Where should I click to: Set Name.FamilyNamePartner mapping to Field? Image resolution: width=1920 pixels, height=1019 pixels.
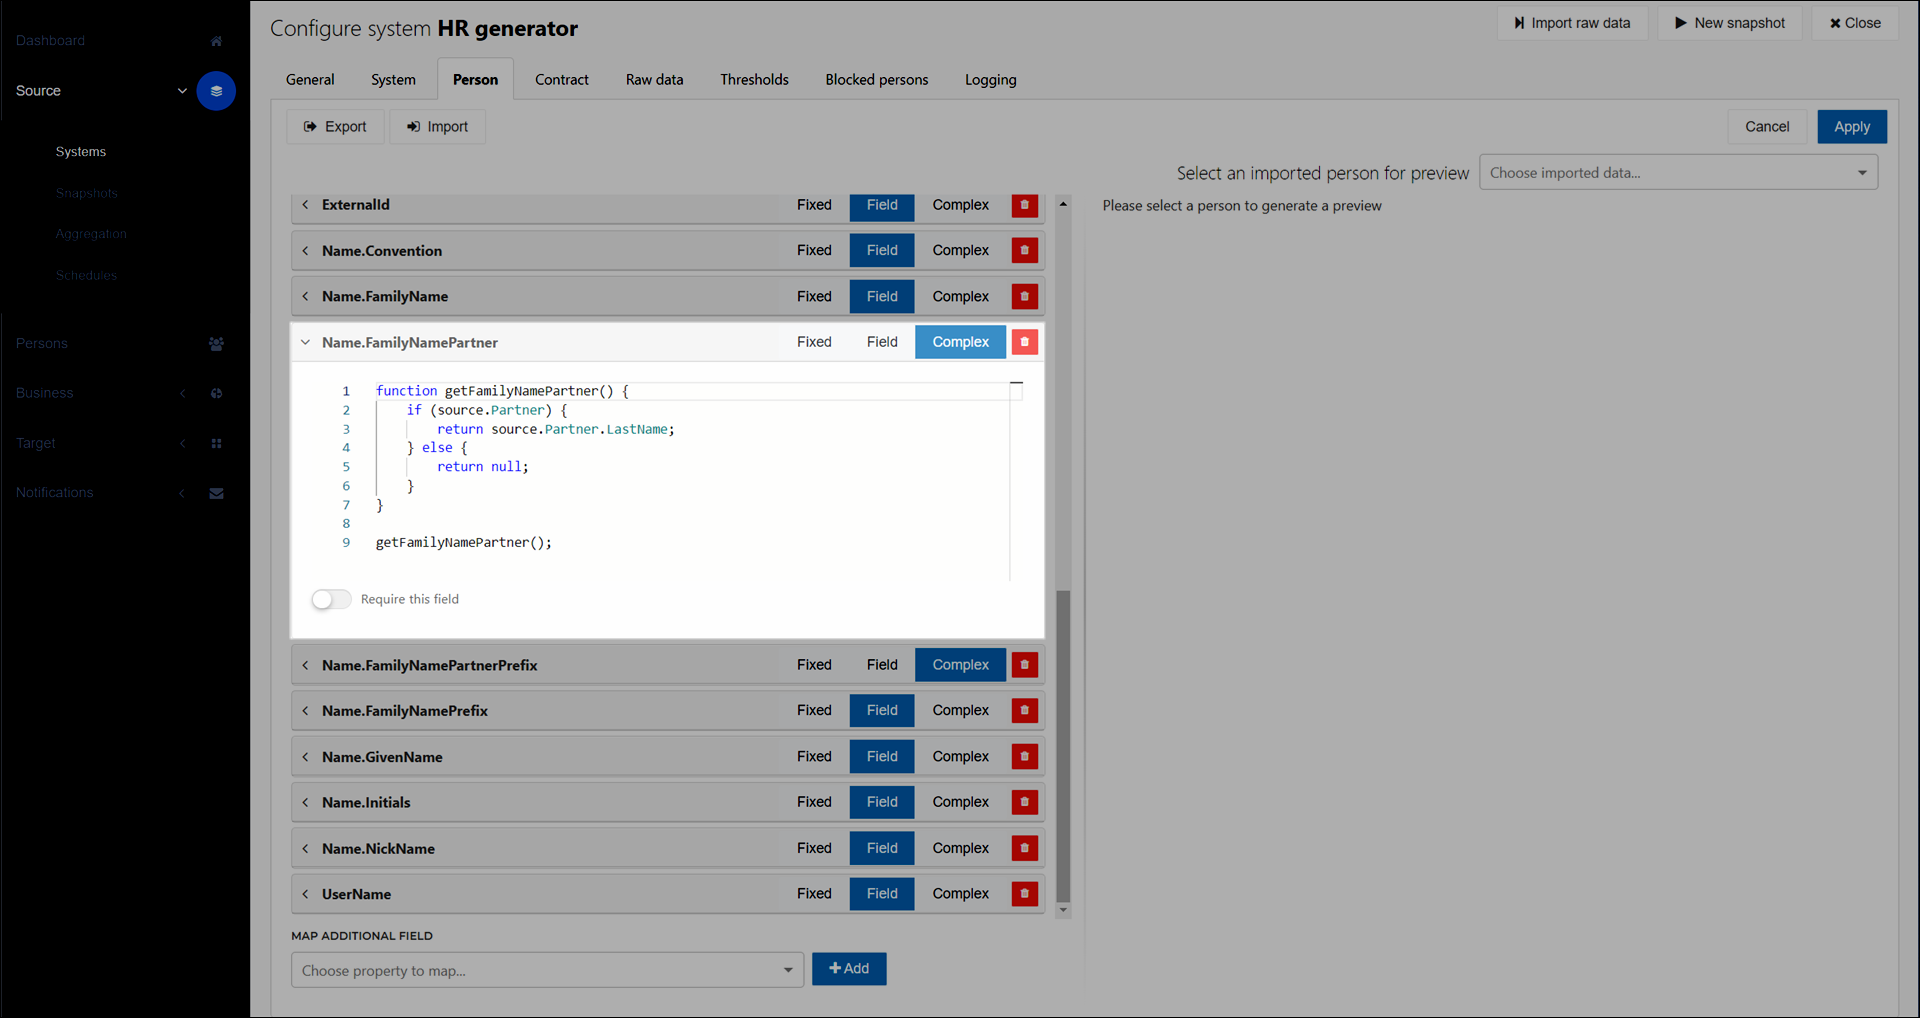pyautogui.click(x=882, y=342)
